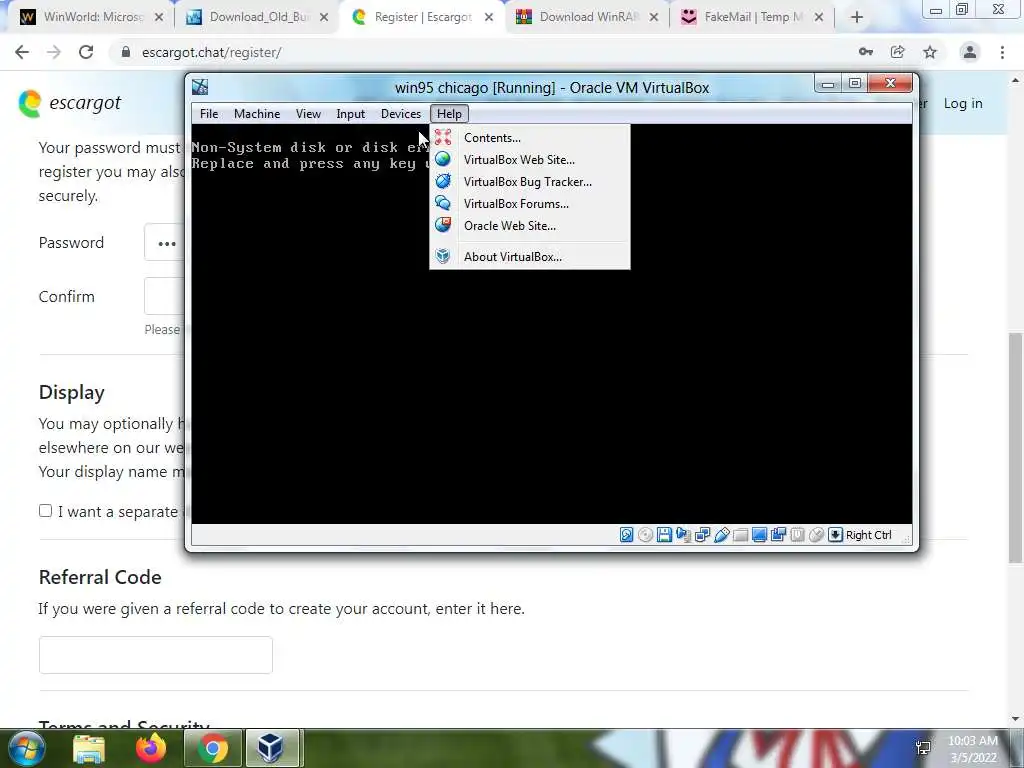Click the Right Ctrl host key label
The height and width of the screenshot is (768, 1024).
[869, 535]
